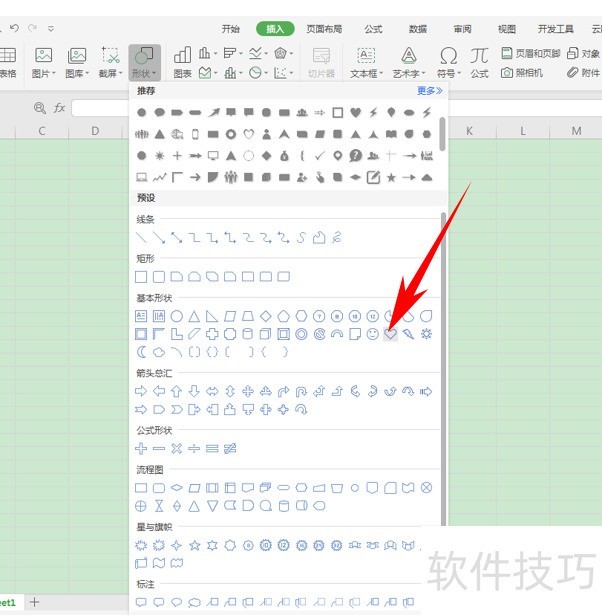Insert an attachment (附件)
Image resolution: width=602 pixels, height=616 pixels.
(584, 73)
